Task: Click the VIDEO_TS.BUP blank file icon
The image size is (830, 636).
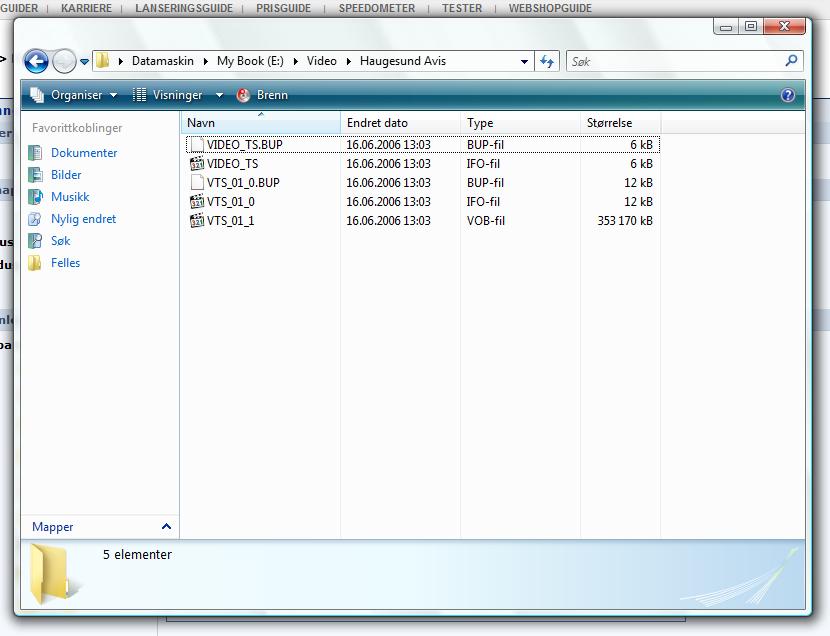Action: coord(197,144)
